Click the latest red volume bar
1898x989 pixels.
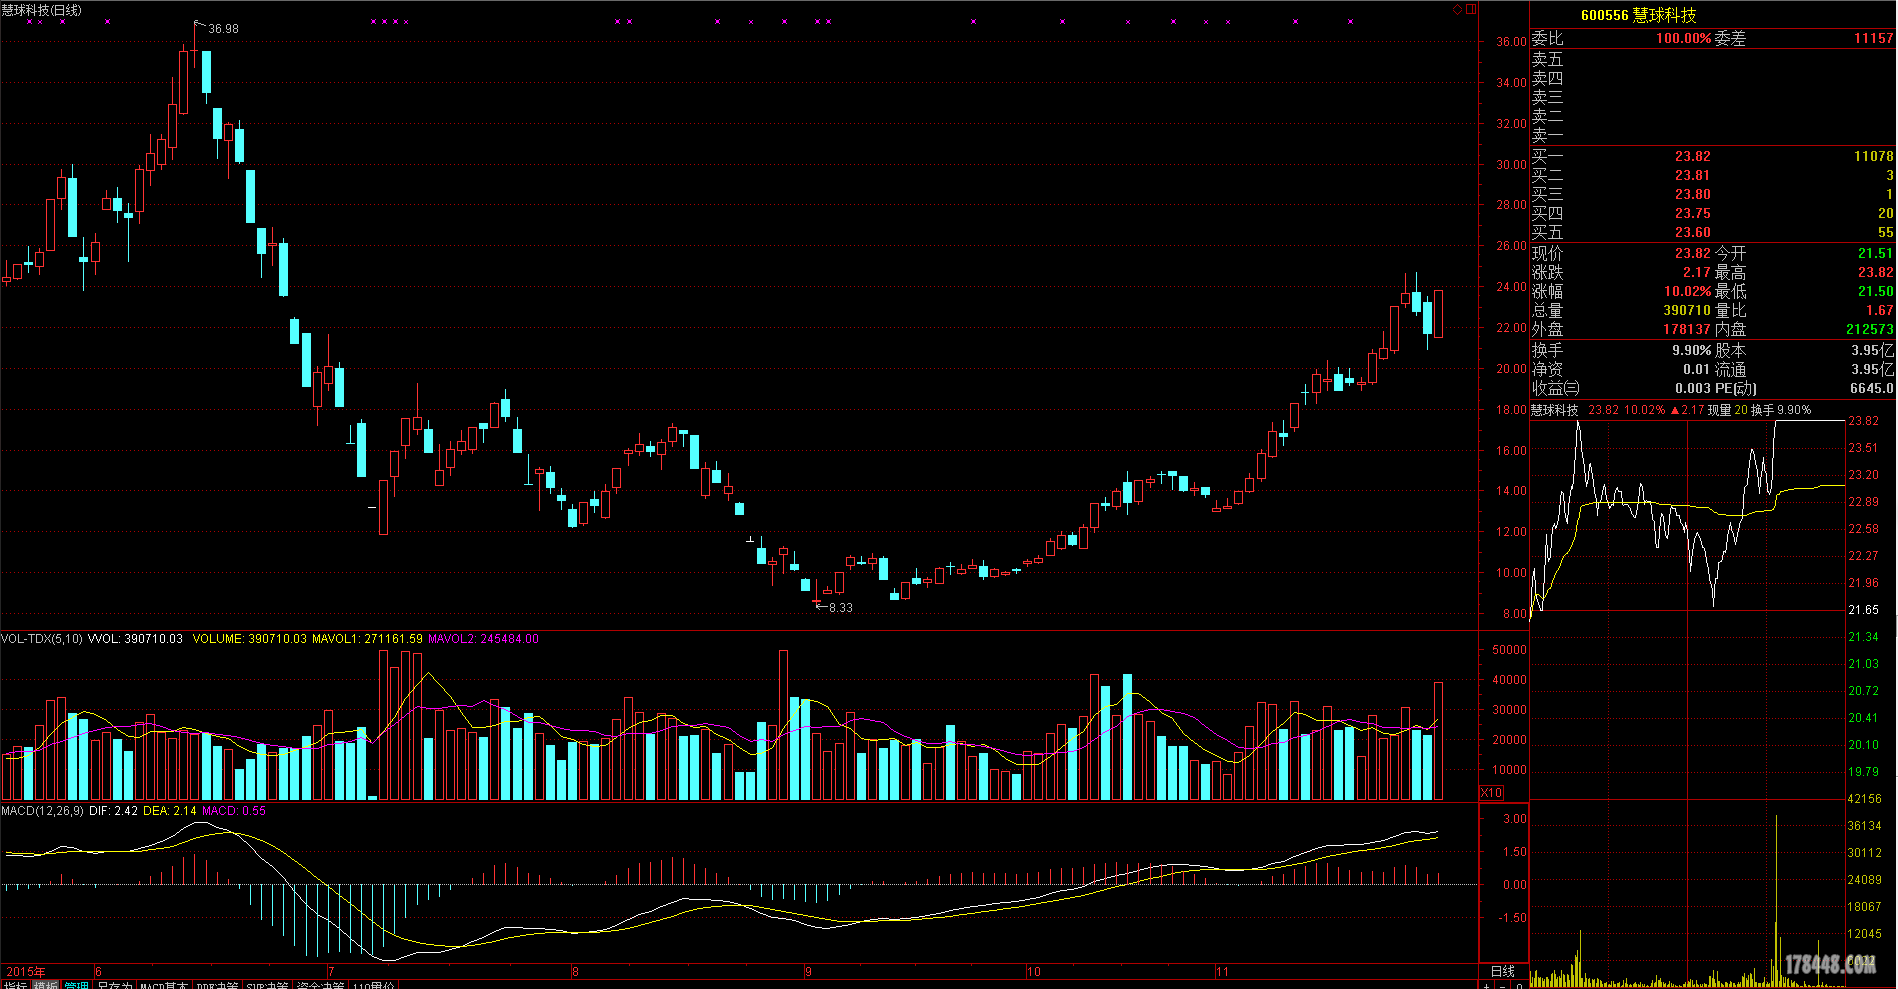click(1438, 741)
